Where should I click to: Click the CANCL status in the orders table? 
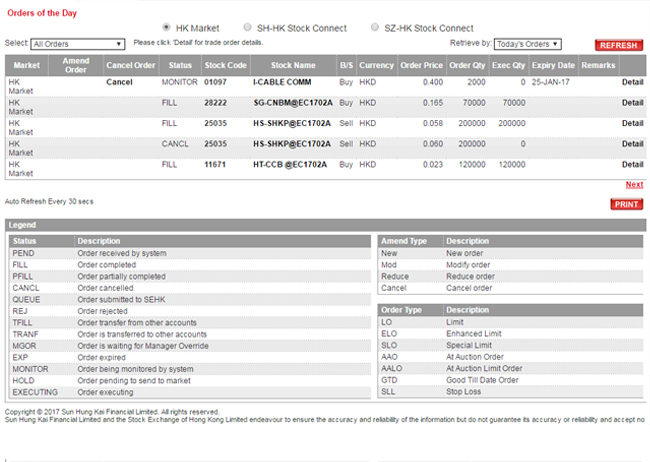click(x=175, y=144)
